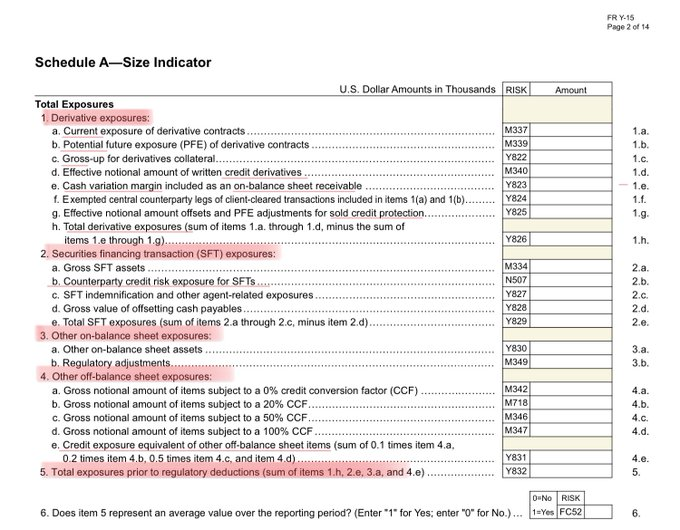The width and height of the screenshot is (680, 530).
Task: Click the 'Schedule A—Size Indicator' heading
Action: point(123,62)
